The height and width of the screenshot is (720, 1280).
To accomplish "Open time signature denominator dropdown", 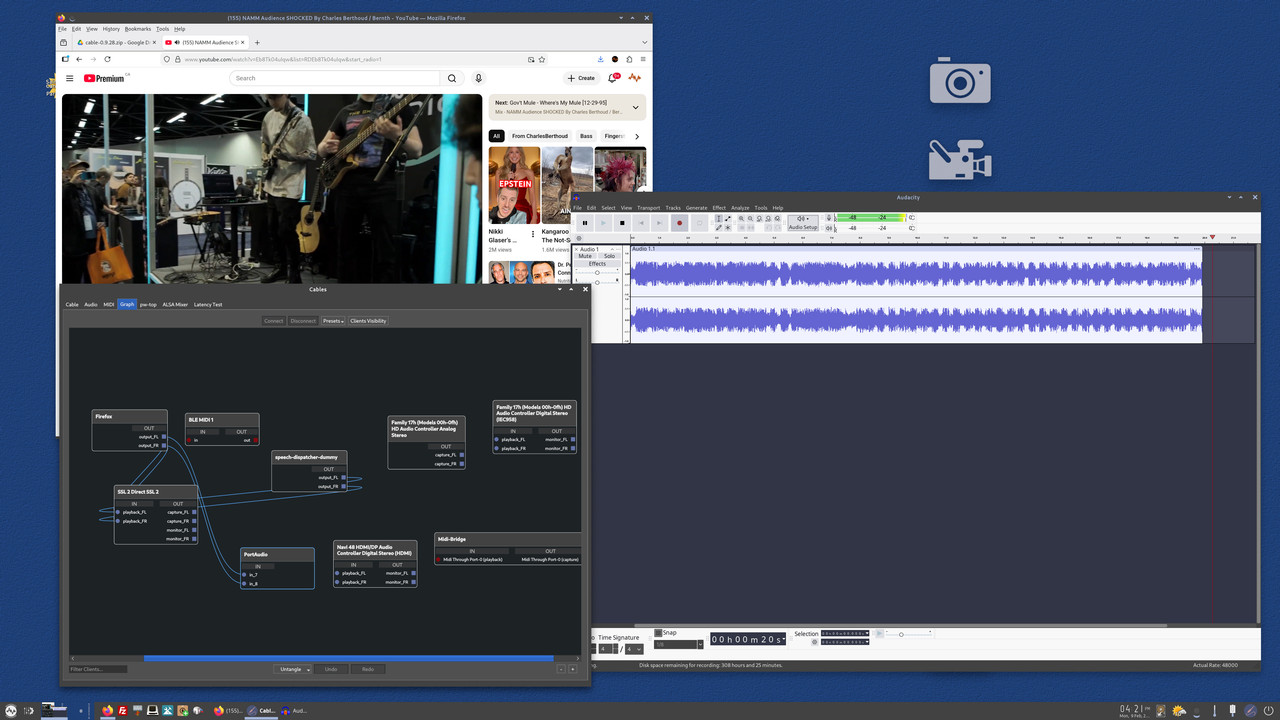I will (x=634, y=649).
